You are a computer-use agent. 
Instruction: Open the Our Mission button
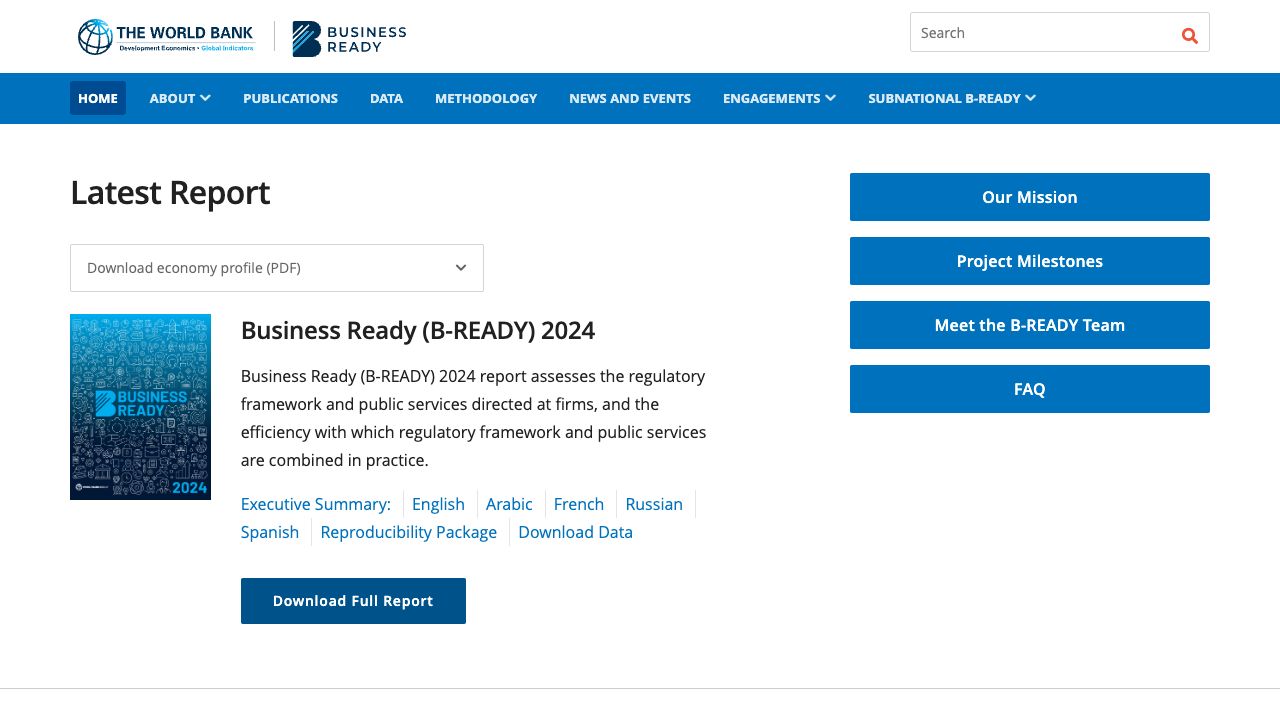point(1030,197)
